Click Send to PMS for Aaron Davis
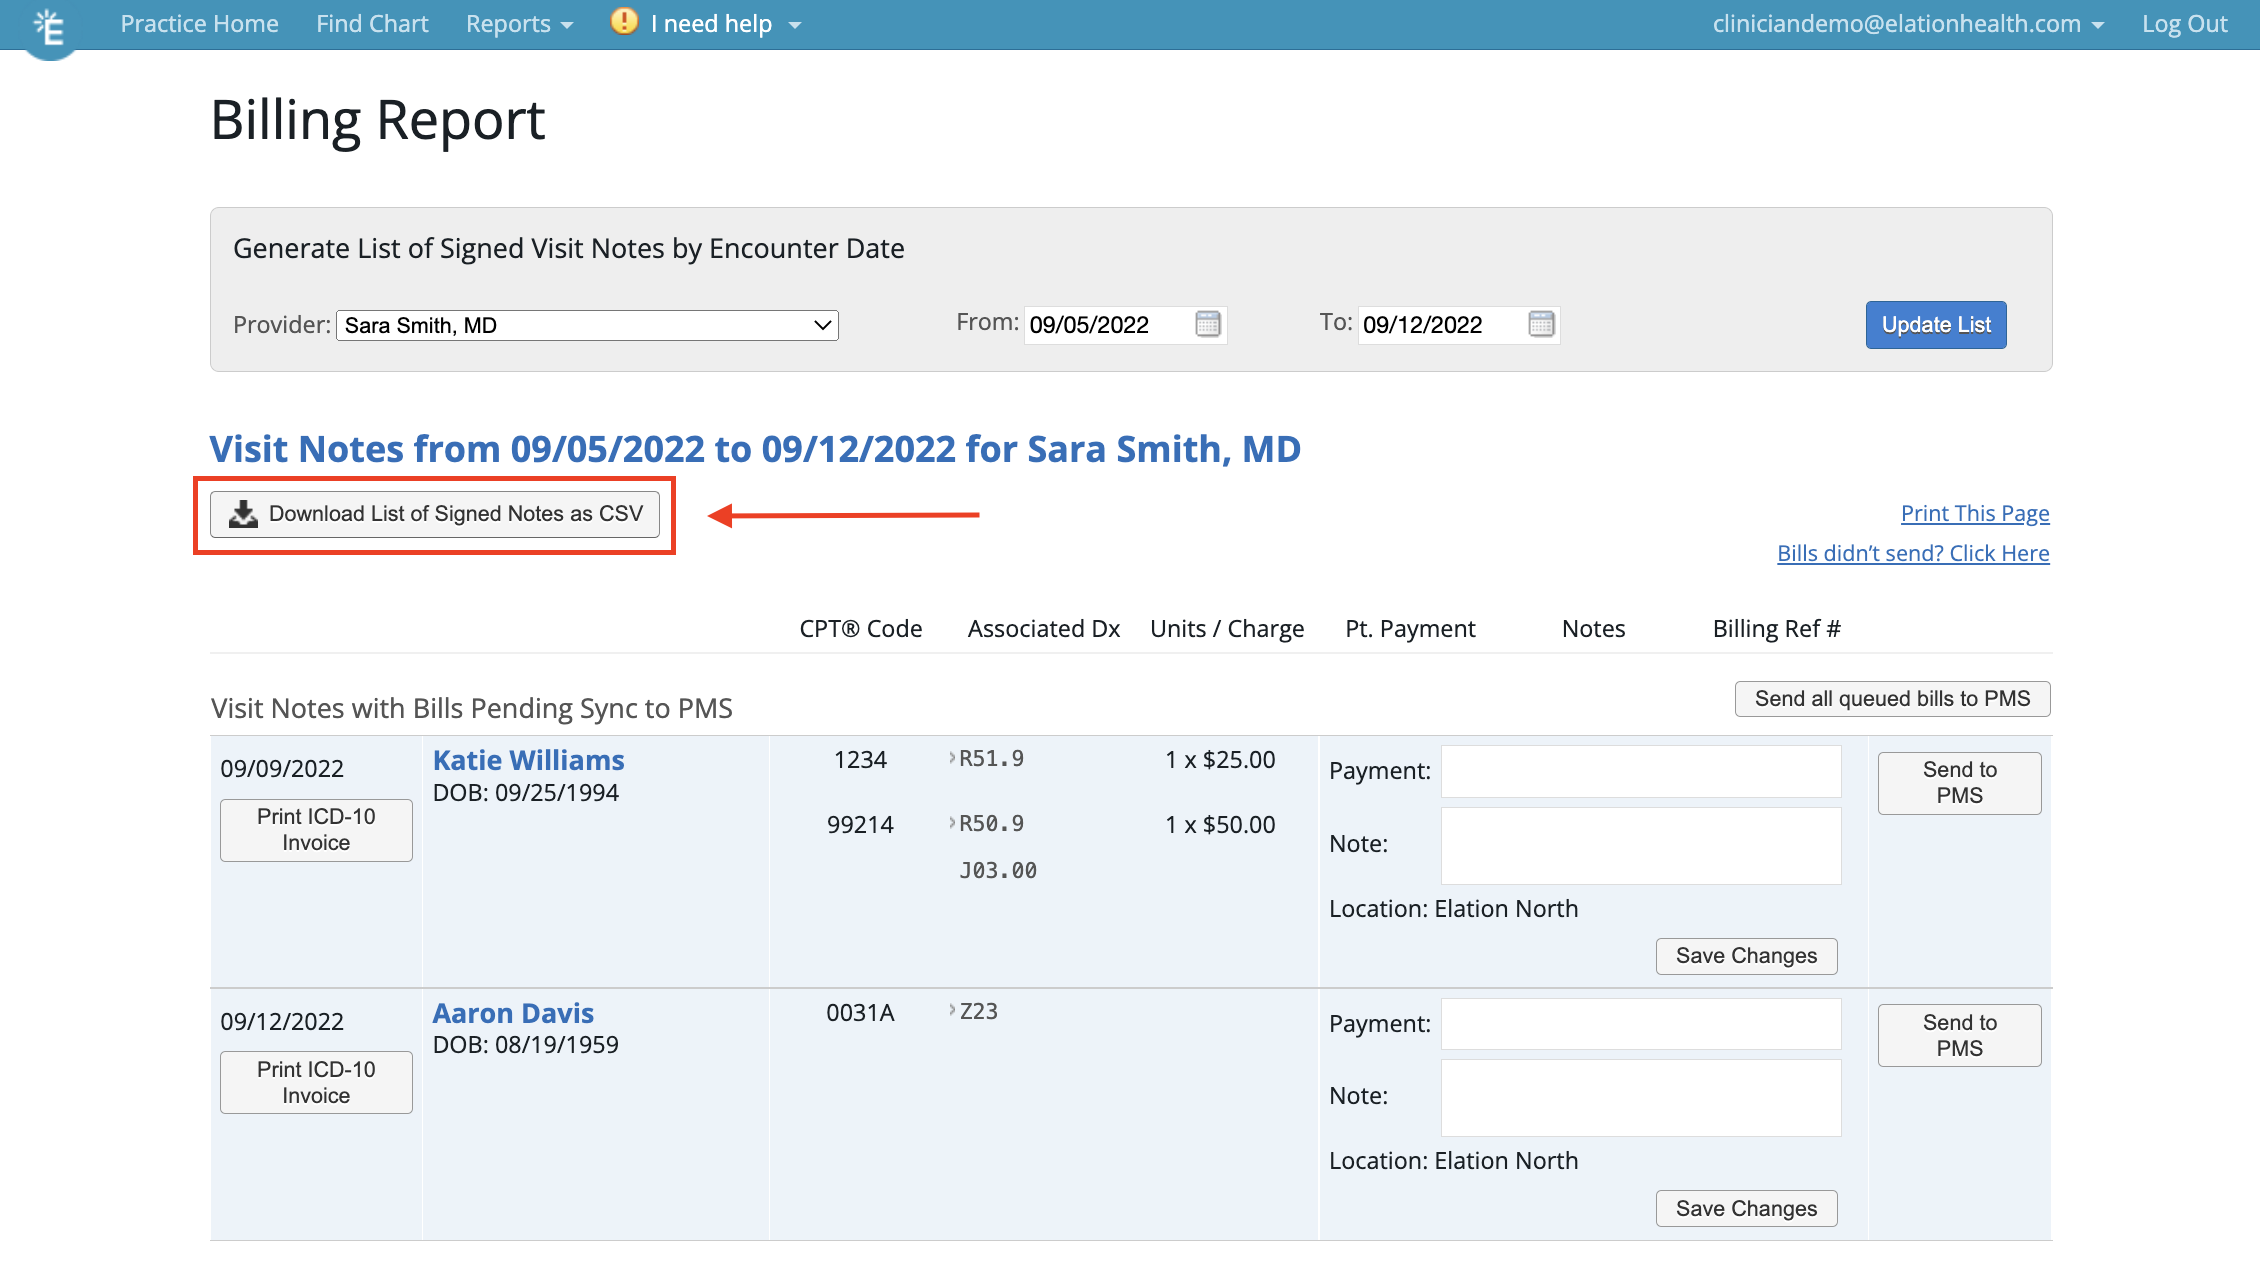 click(x=1958, y=1035)
